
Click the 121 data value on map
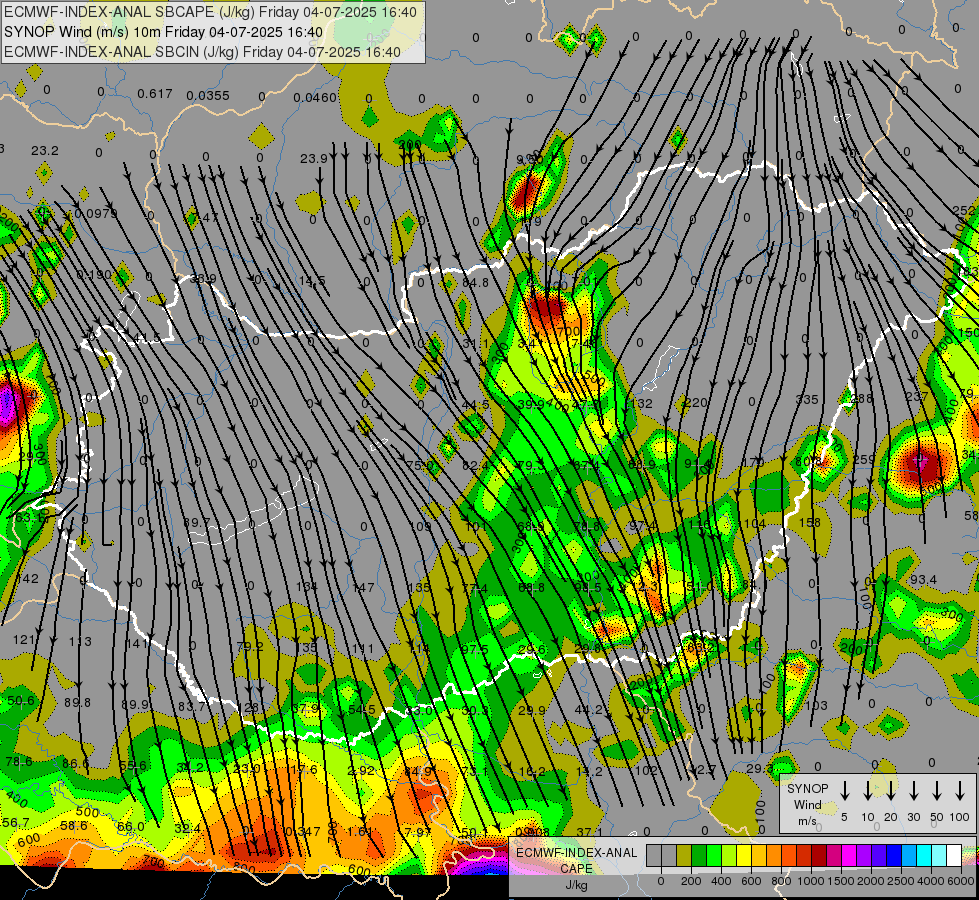coord(24,640)
